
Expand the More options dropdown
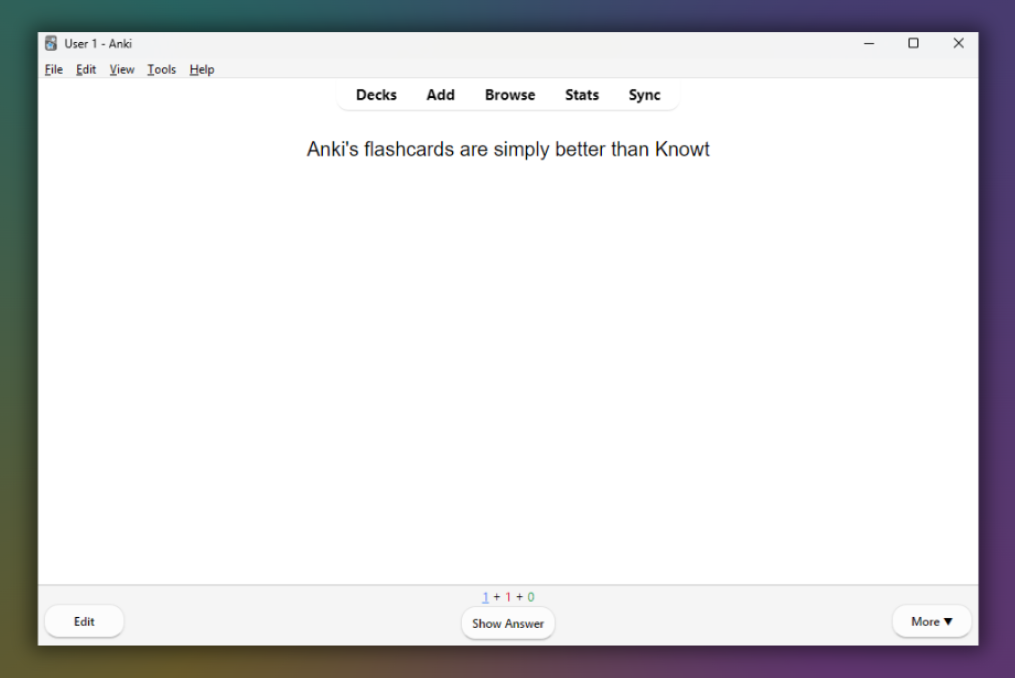coord(931,620)
